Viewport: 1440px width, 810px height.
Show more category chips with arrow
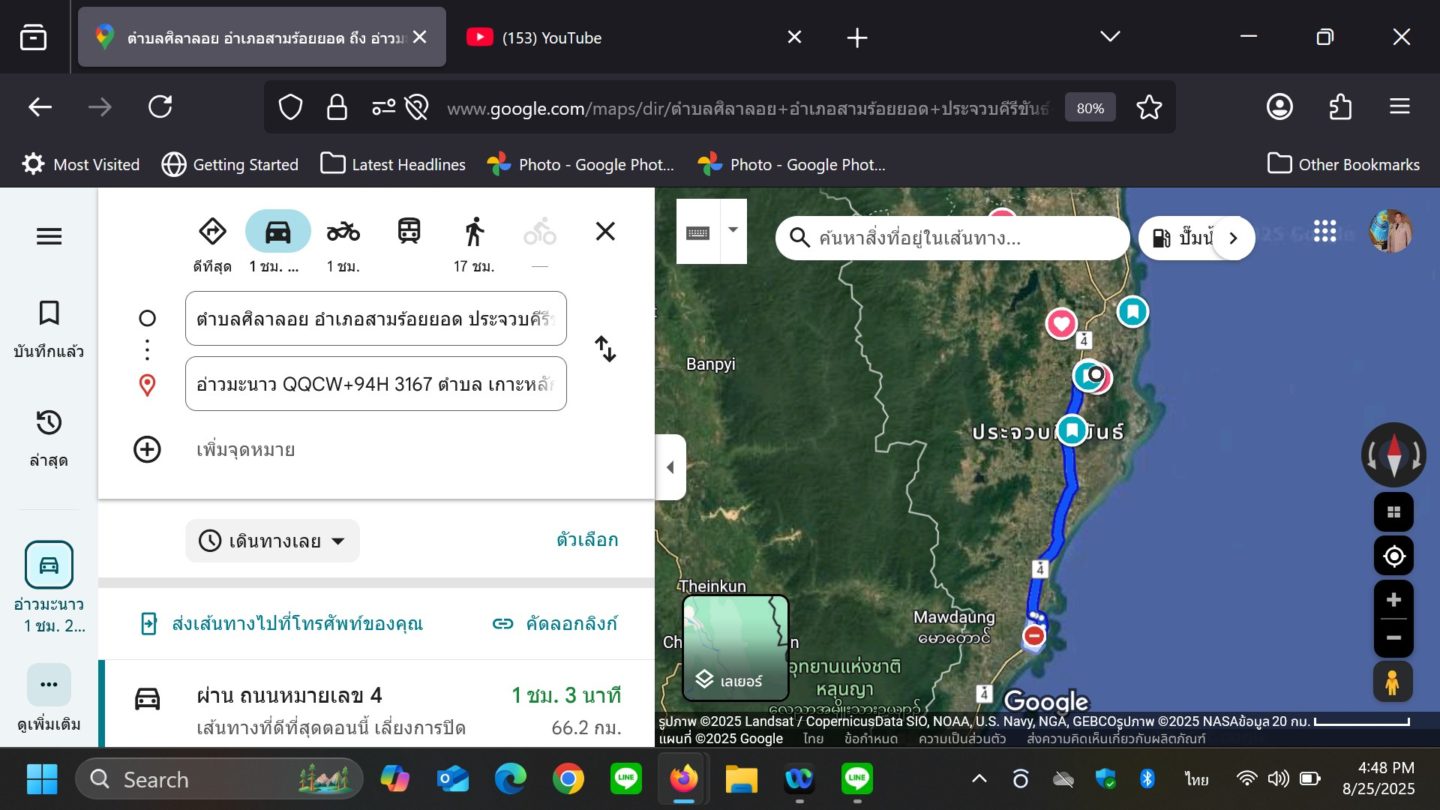pyautogui.click(x=1233, y=238)
